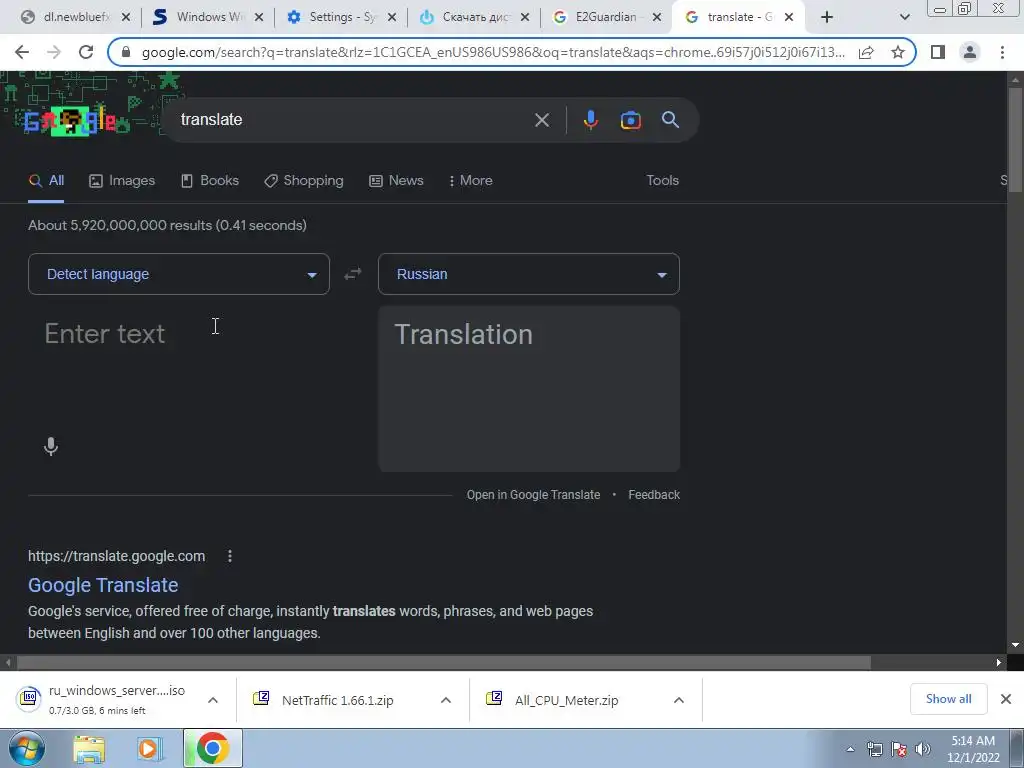The height and width of the screenshot is (768, 1024).
Task: Share this page via the share icon
Action: pos(866,52)
